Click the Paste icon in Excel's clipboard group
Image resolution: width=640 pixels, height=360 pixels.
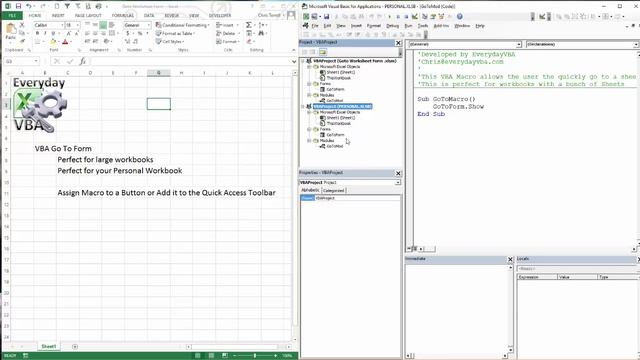(11, 29)
